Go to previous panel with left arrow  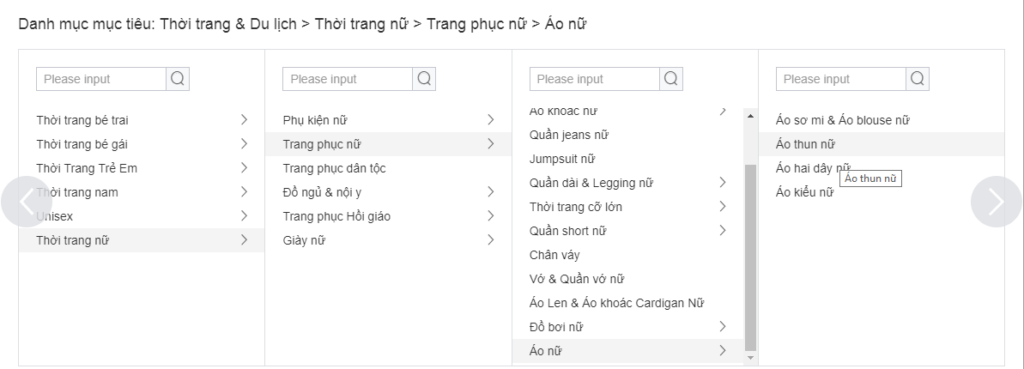26,202
